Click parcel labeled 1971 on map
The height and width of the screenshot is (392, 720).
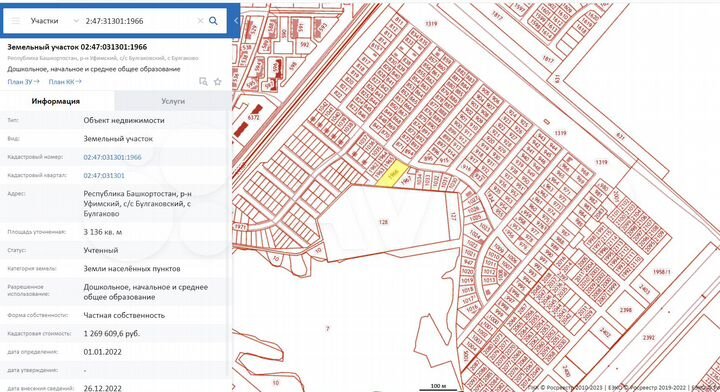[240, 227]
